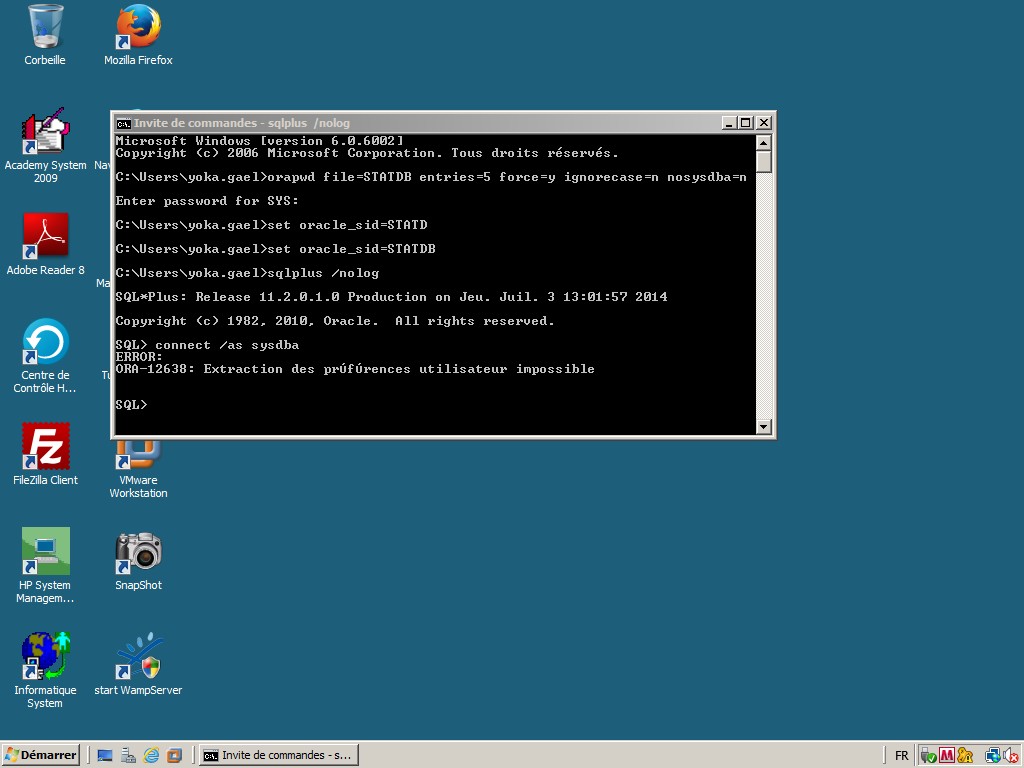Launch the start WampServer shortcut
Viewport: 1024px width, 768px height.
[x=138, y=657]
